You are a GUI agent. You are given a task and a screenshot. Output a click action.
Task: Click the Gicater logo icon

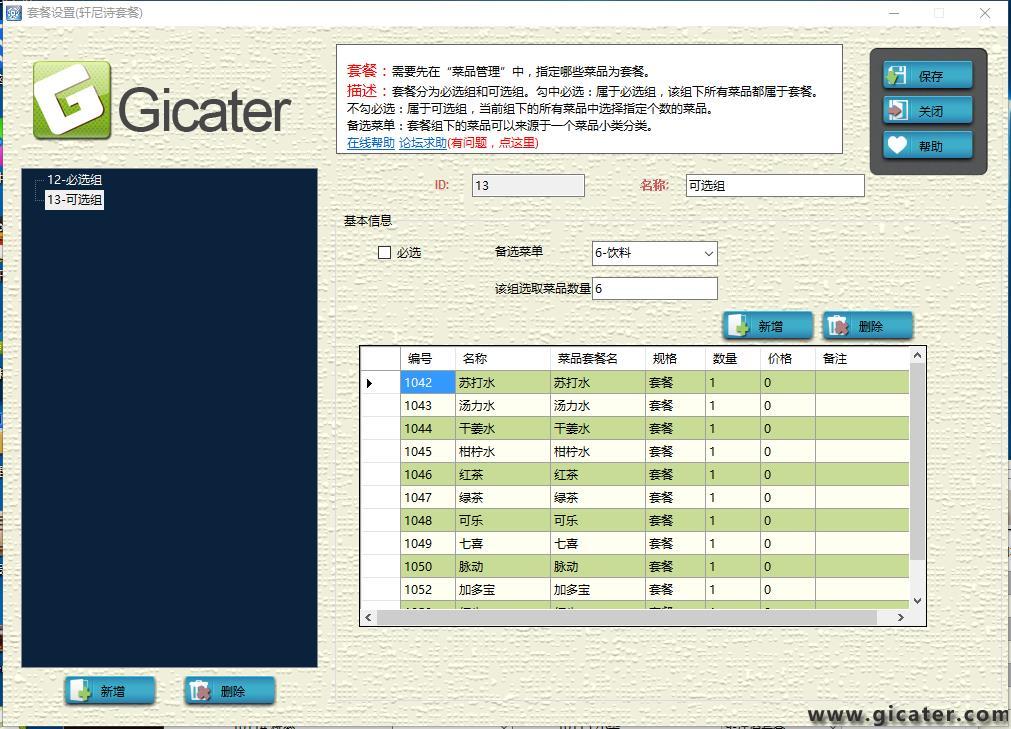point(72,101)
